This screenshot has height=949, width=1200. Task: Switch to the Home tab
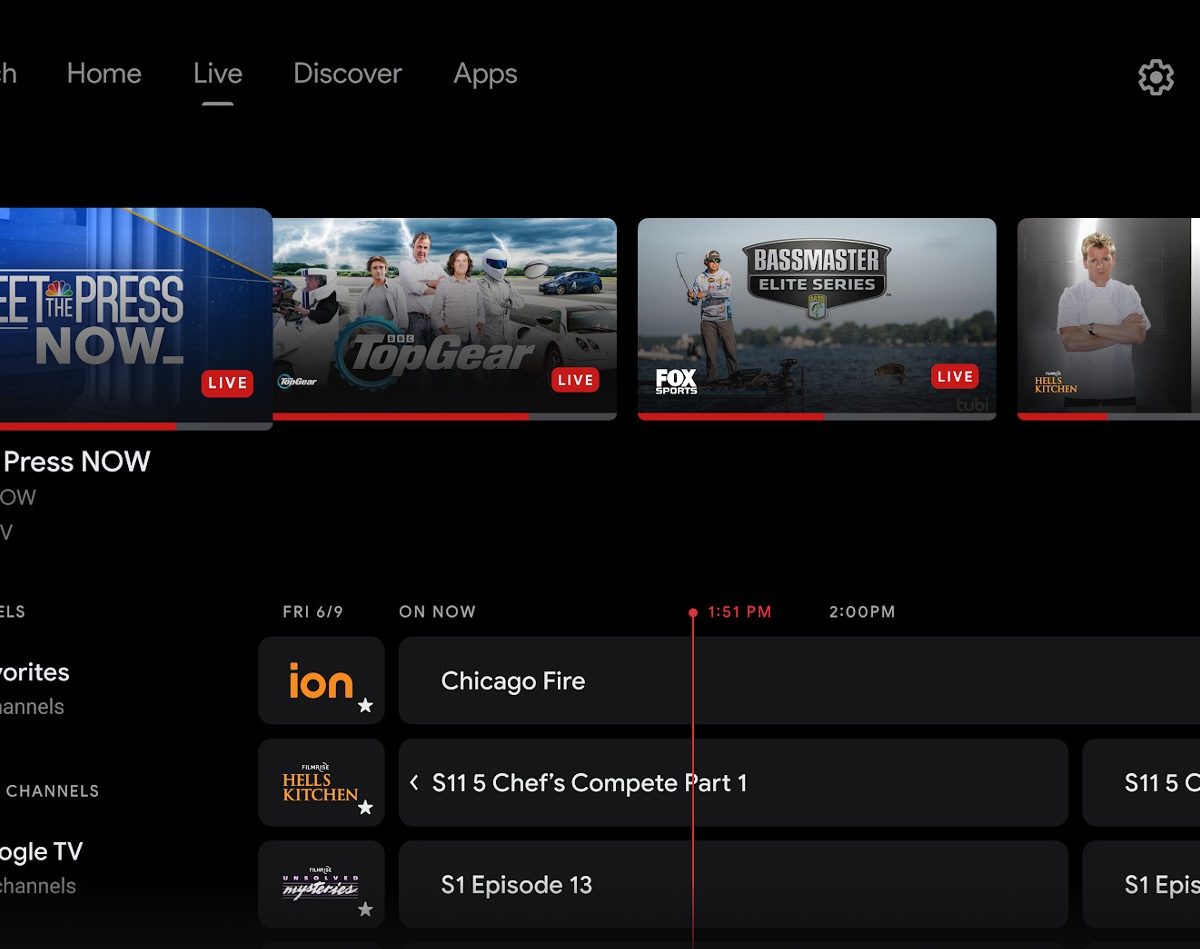click(x=104, y=74)
